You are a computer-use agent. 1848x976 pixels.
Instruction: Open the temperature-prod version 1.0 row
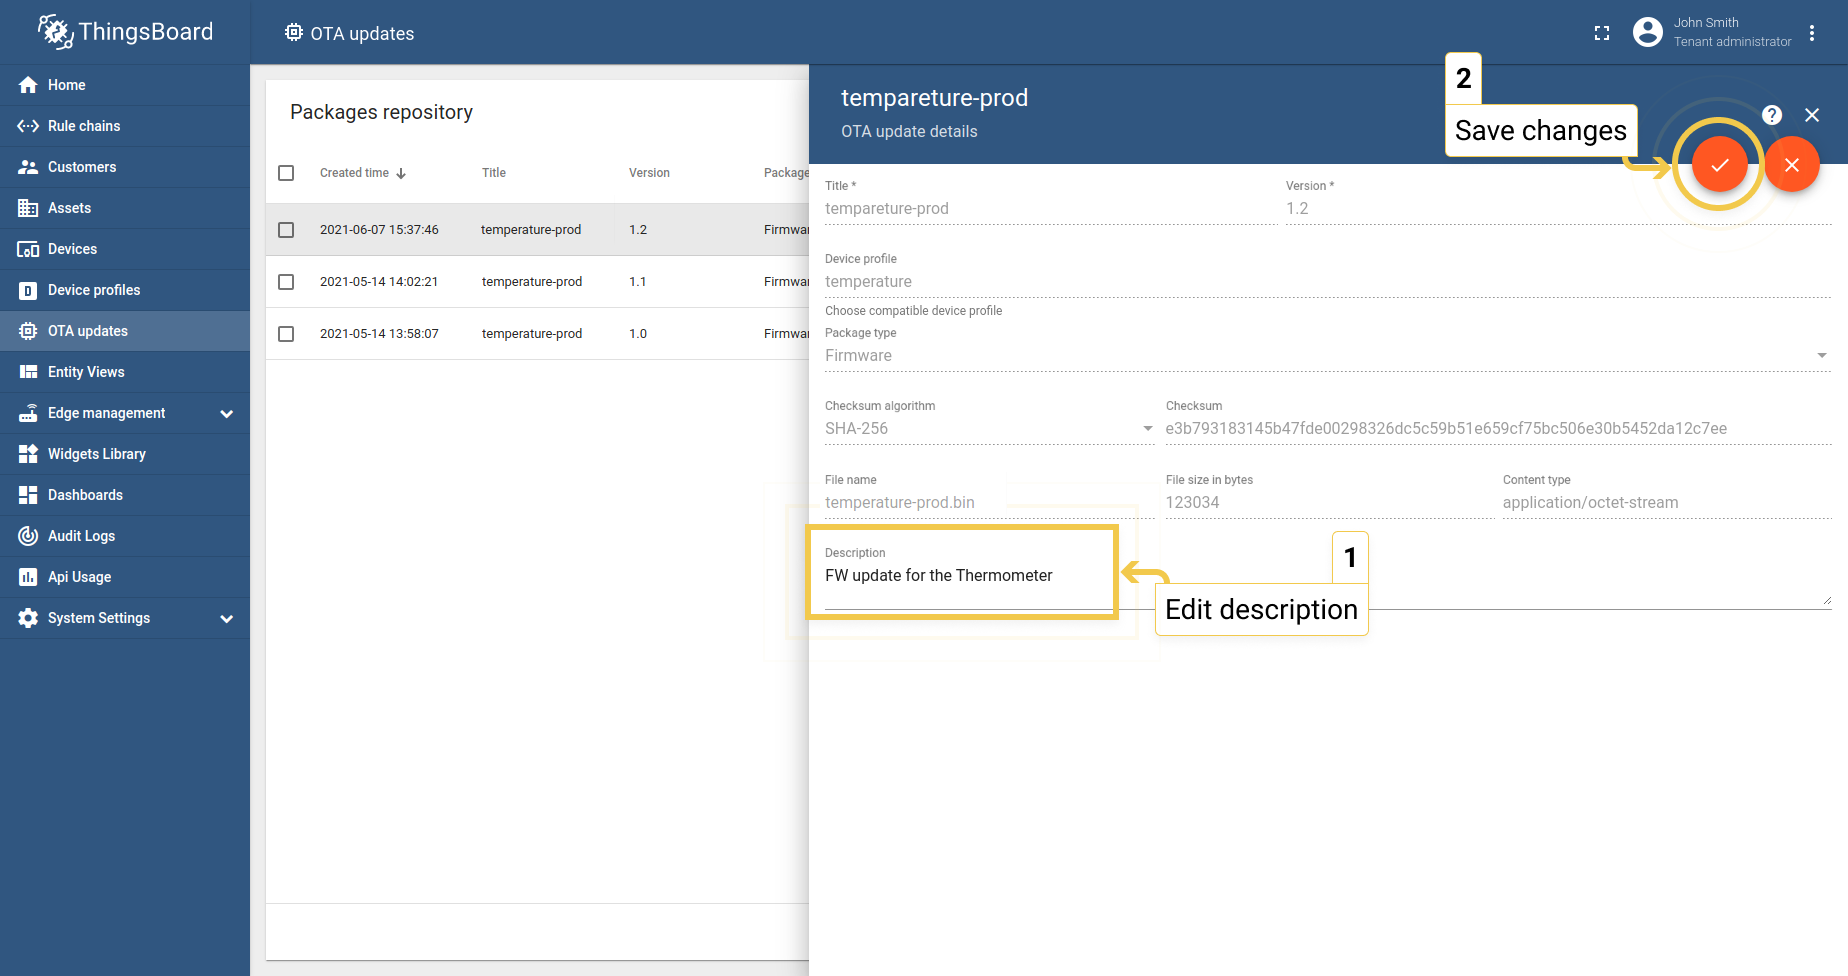[531, 334]
